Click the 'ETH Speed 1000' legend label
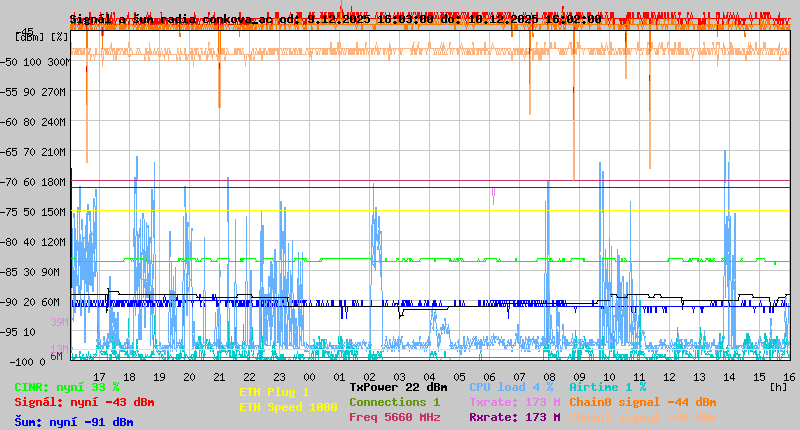 [x=288, y=407]
